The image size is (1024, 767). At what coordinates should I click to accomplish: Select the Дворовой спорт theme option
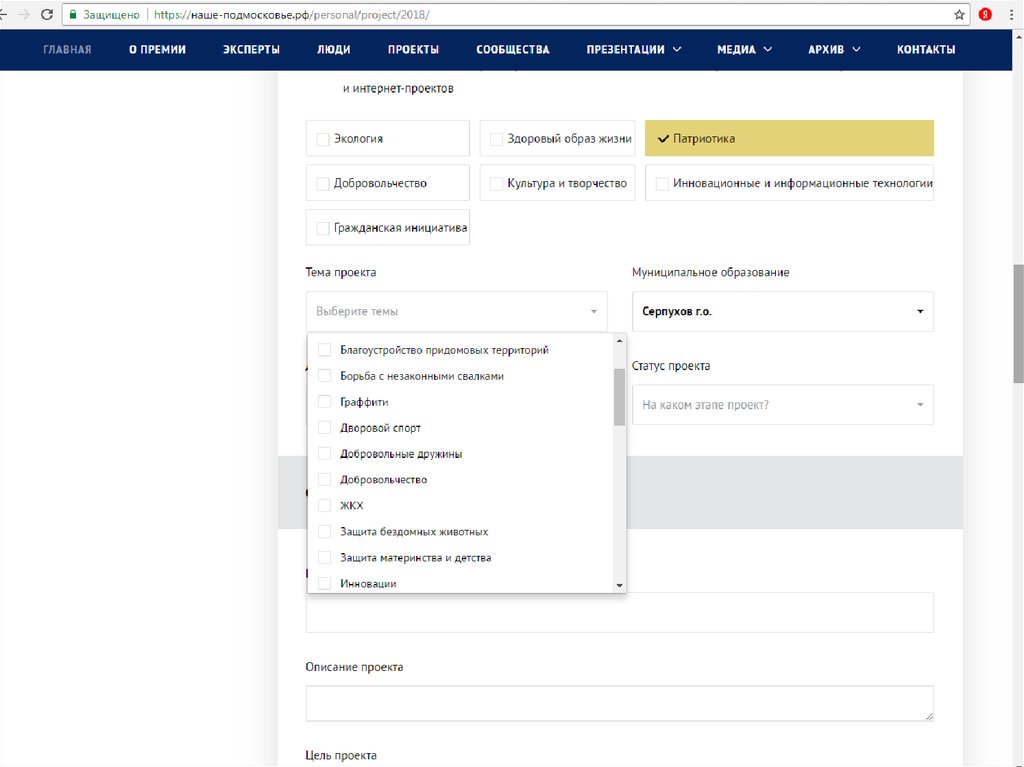[x=380, y=428]
